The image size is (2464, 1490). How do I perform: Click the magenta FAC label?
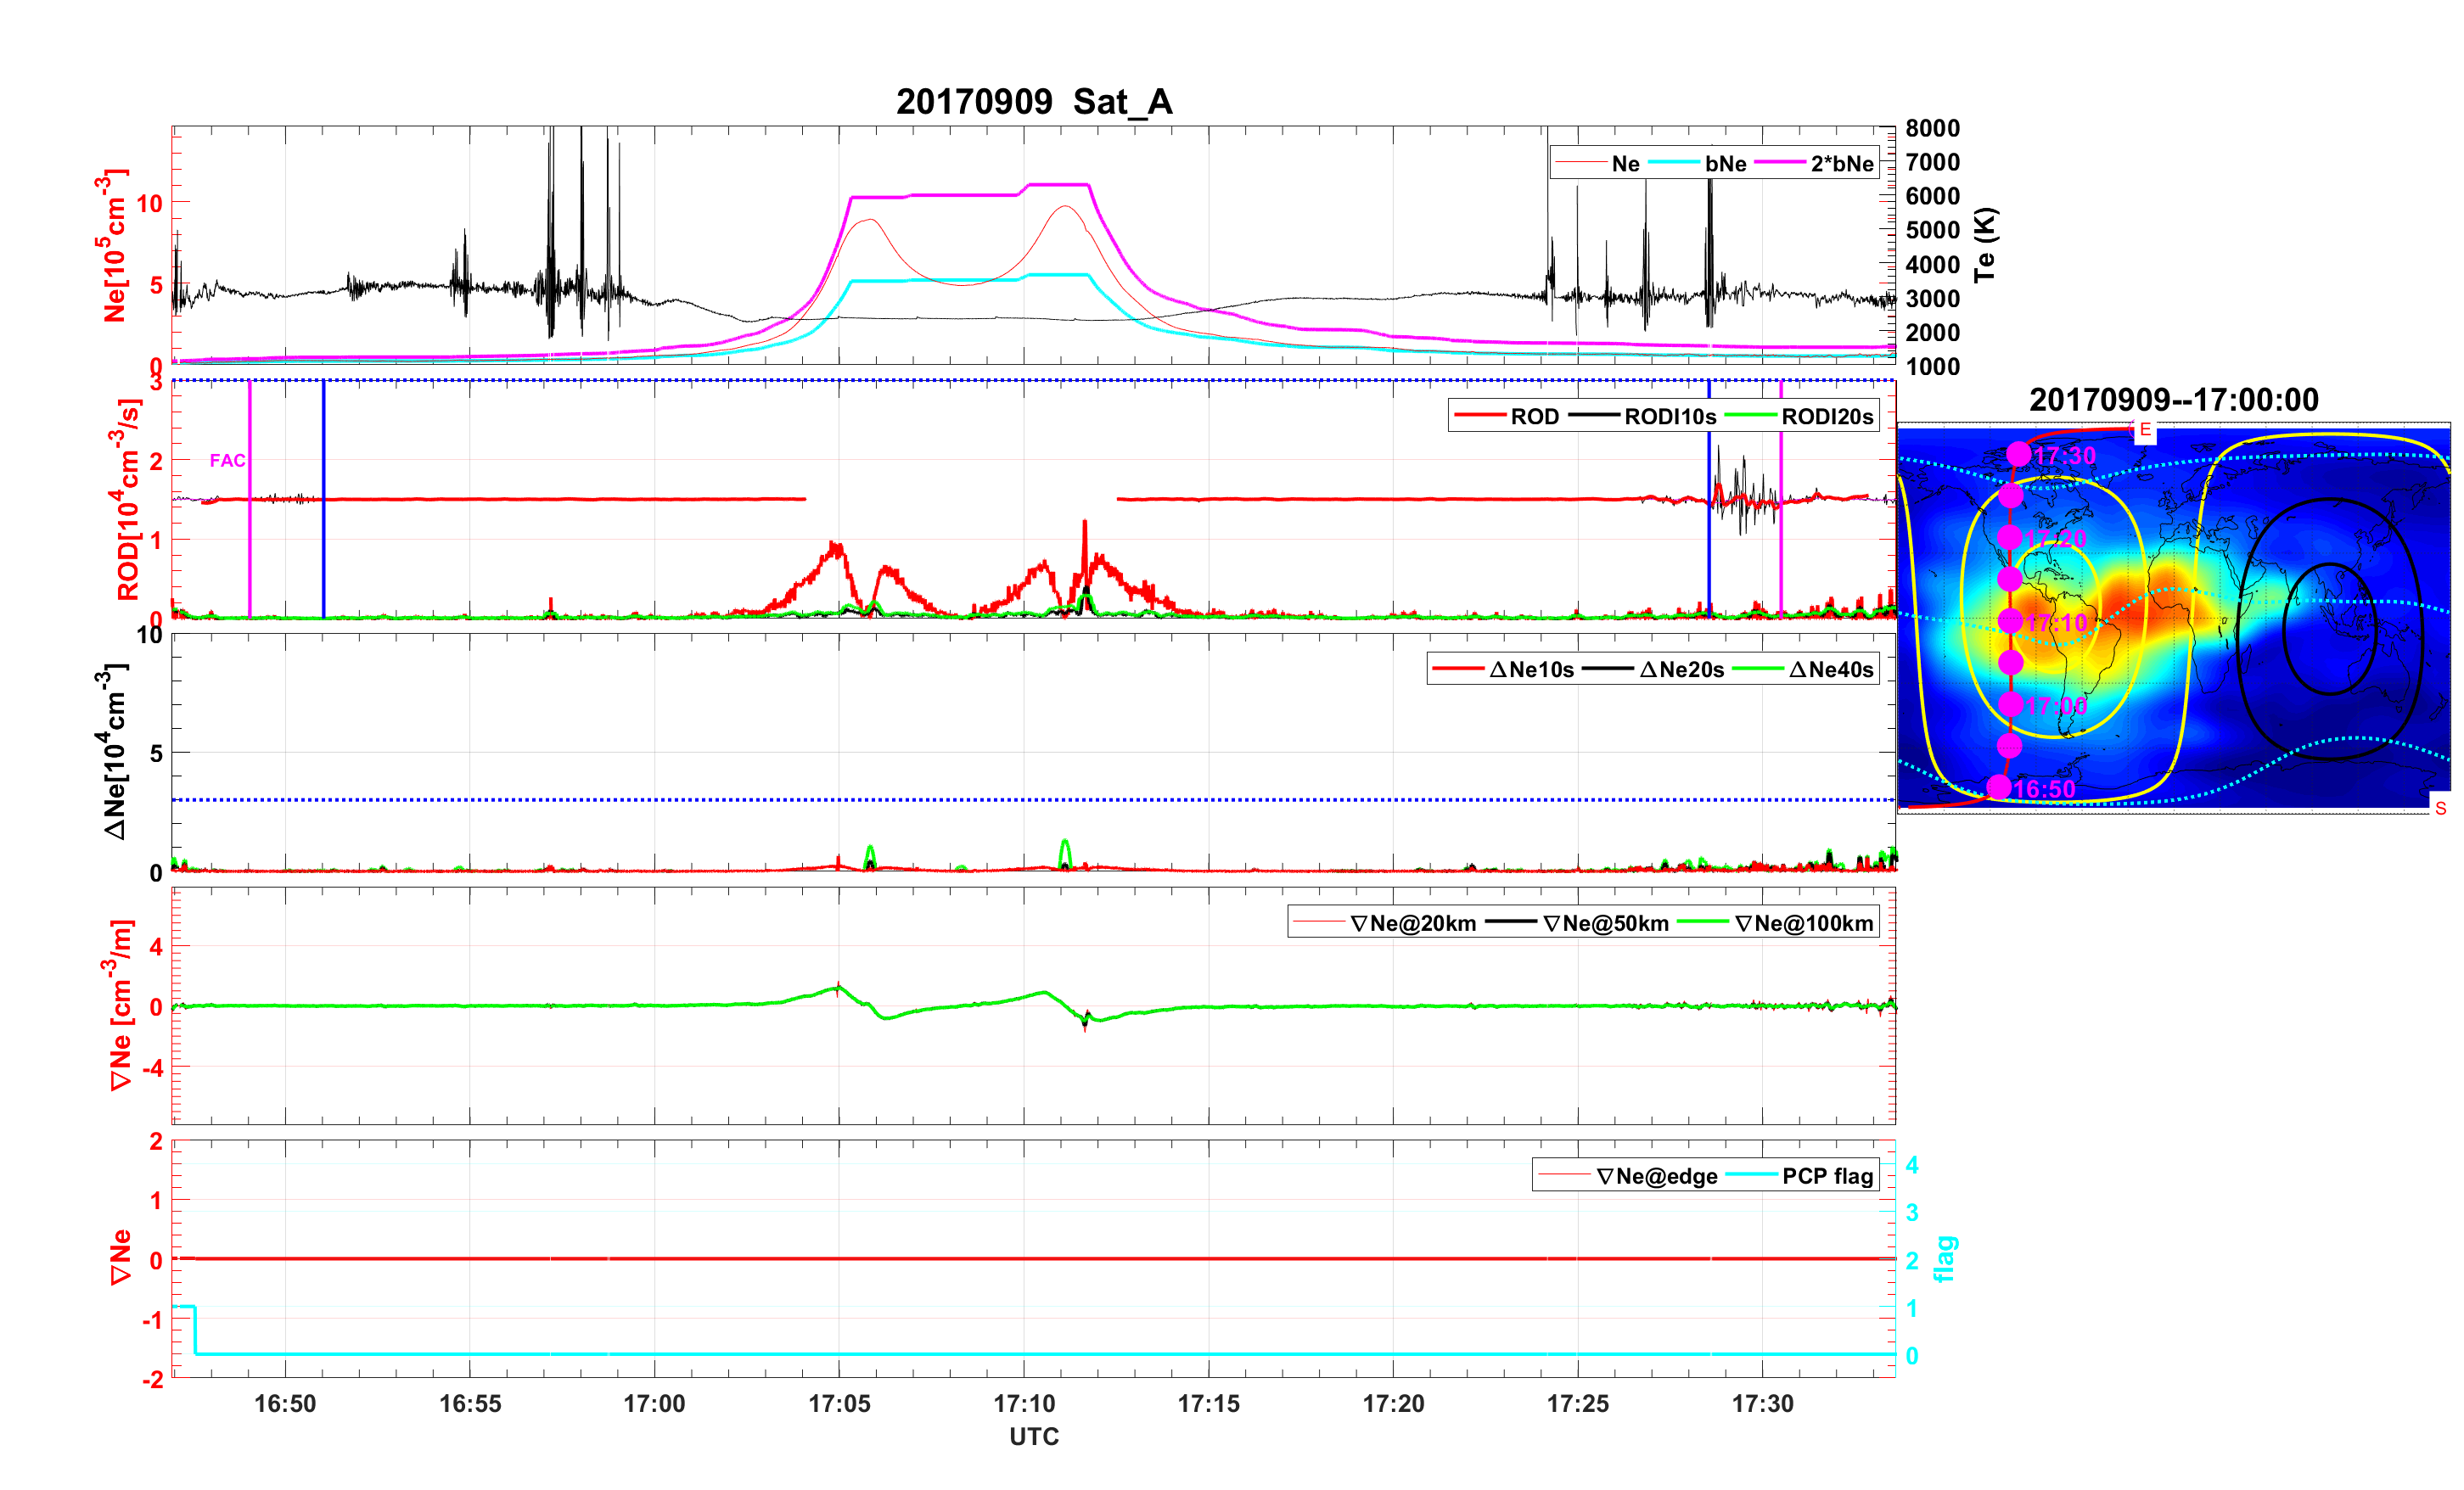(x=227, y=460)
